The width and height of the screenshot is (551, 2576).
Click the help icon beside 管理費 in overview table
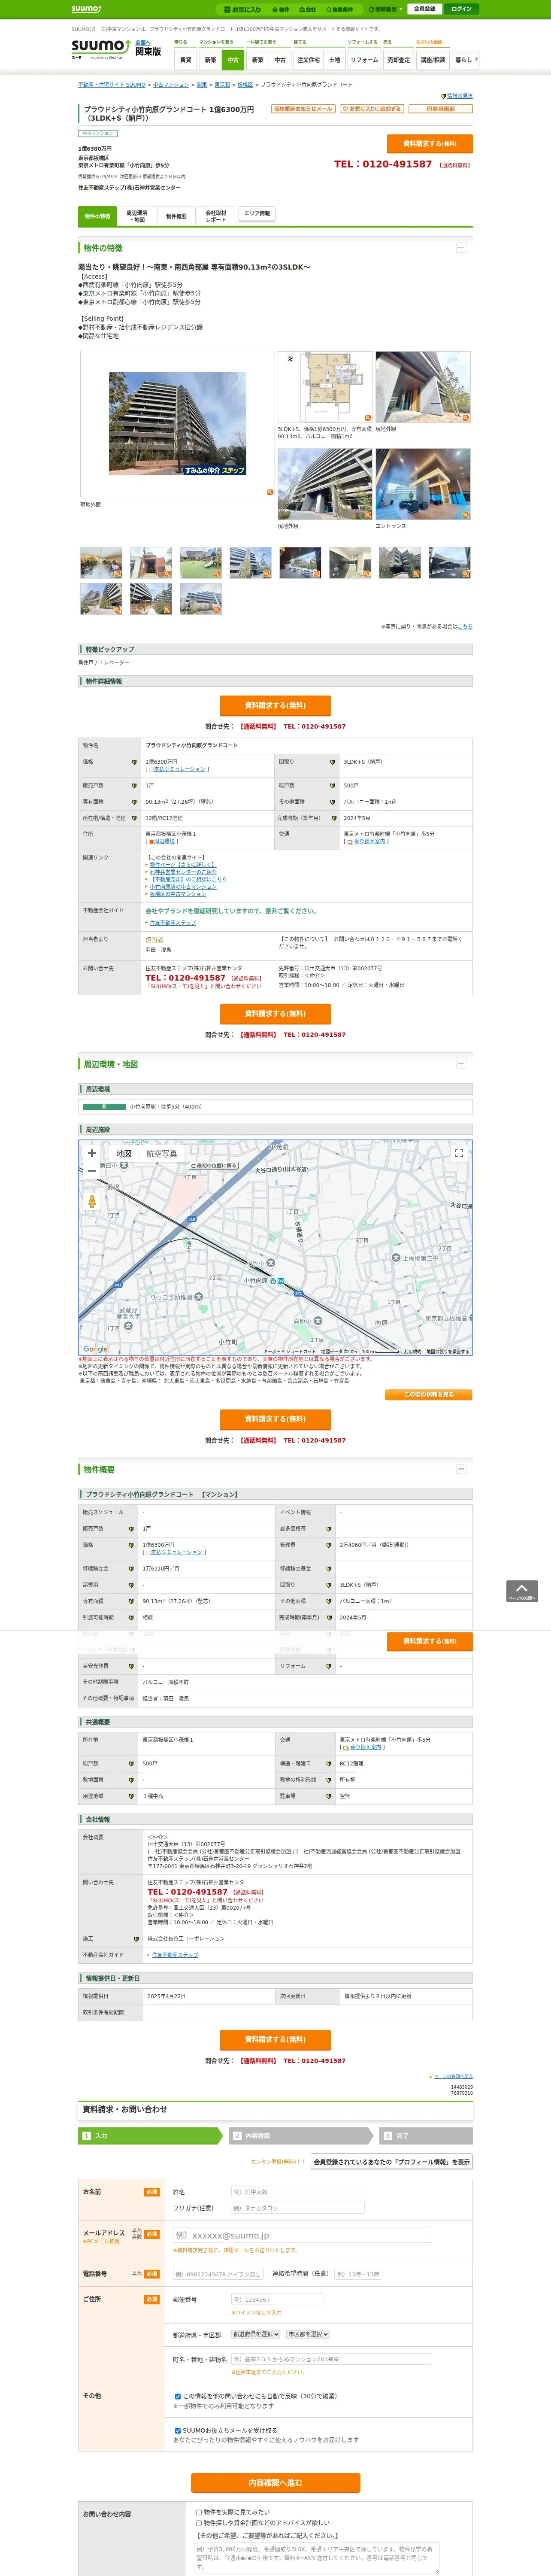click(328, 1545)
